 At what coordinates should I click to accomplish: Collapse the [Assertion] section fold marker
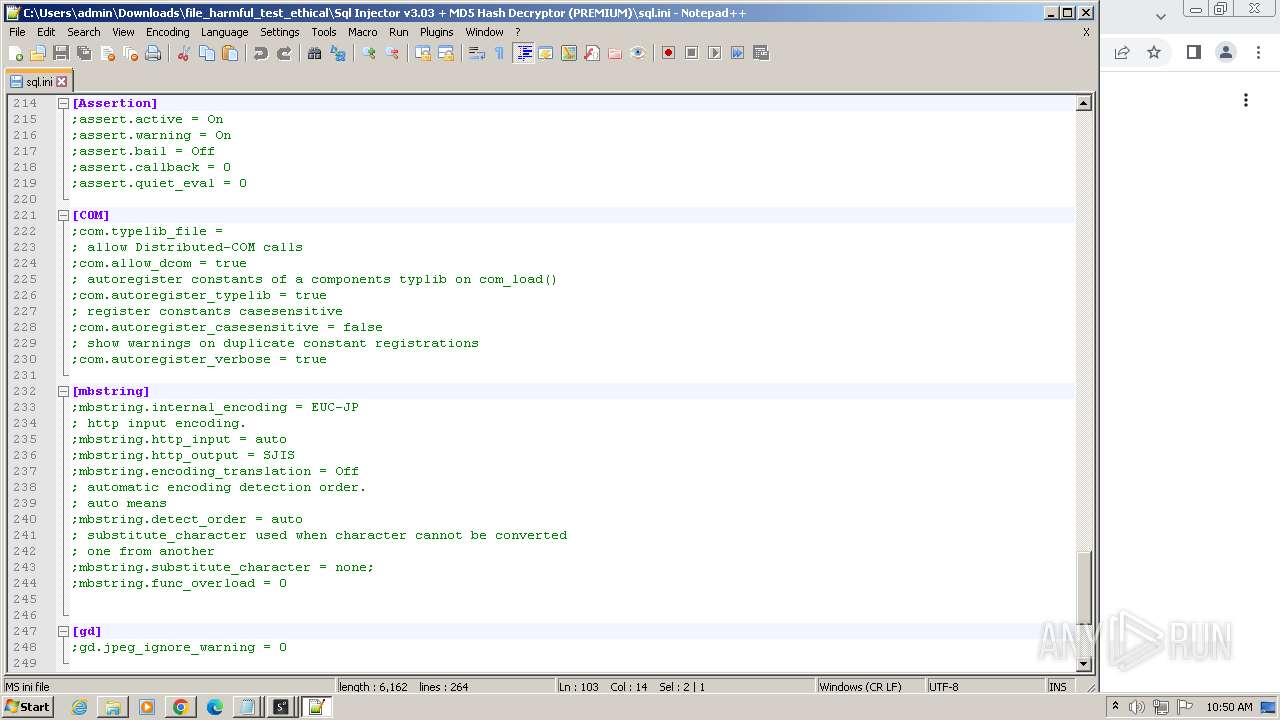pos(63,103)
